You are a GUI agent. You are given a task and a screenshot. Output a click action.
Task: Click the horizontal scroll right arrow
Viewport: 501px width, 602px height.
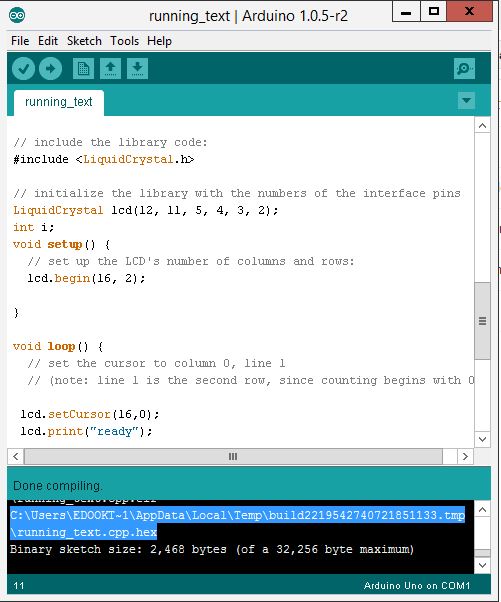pyautogui.click(x=465, y=456)
